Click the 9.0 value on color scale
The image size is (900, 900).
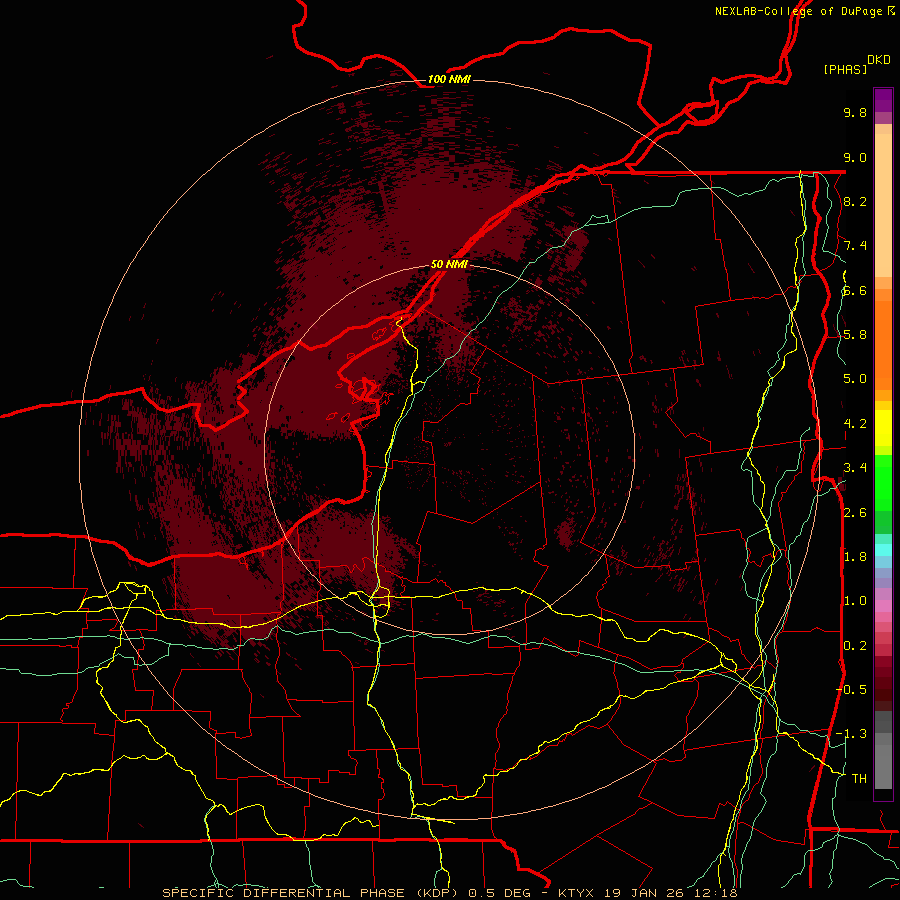[x=855, y=157]
